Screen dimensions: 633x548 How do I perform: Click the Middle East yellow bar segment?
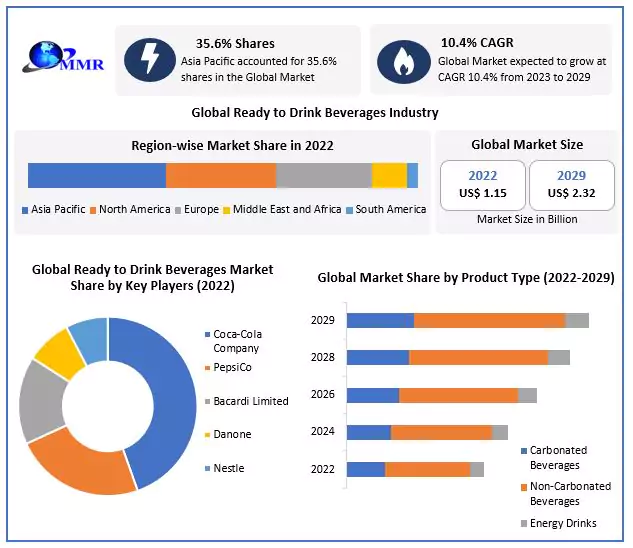pos(389,175)
